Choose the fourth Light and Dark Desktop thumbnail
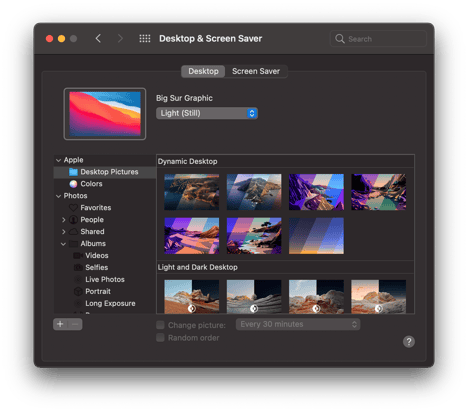This screenshot has width=468, height=412. pos(378,296)
